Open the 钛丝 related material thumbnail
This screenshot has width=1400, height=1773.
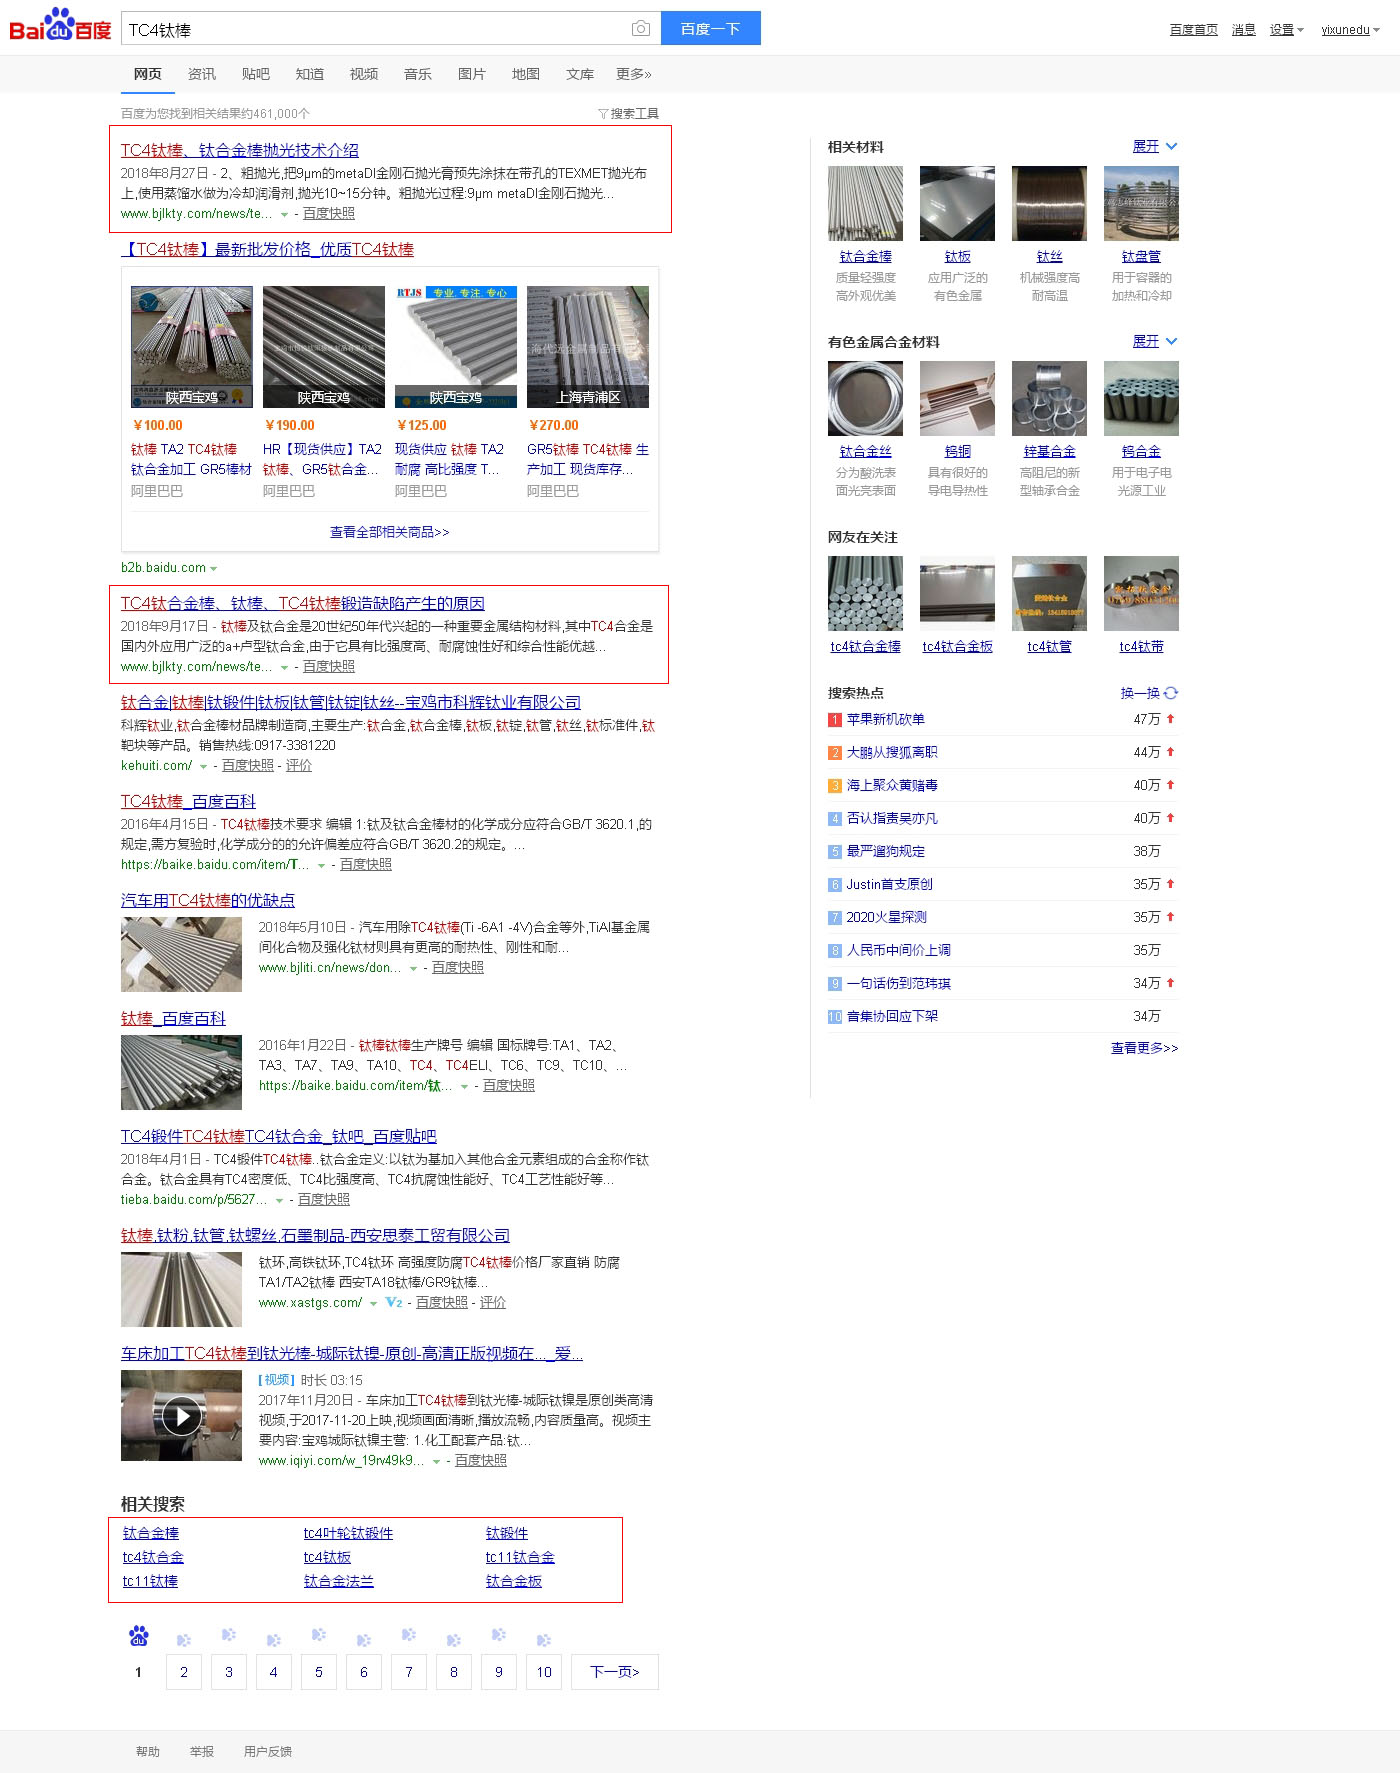pos(1050,204)
